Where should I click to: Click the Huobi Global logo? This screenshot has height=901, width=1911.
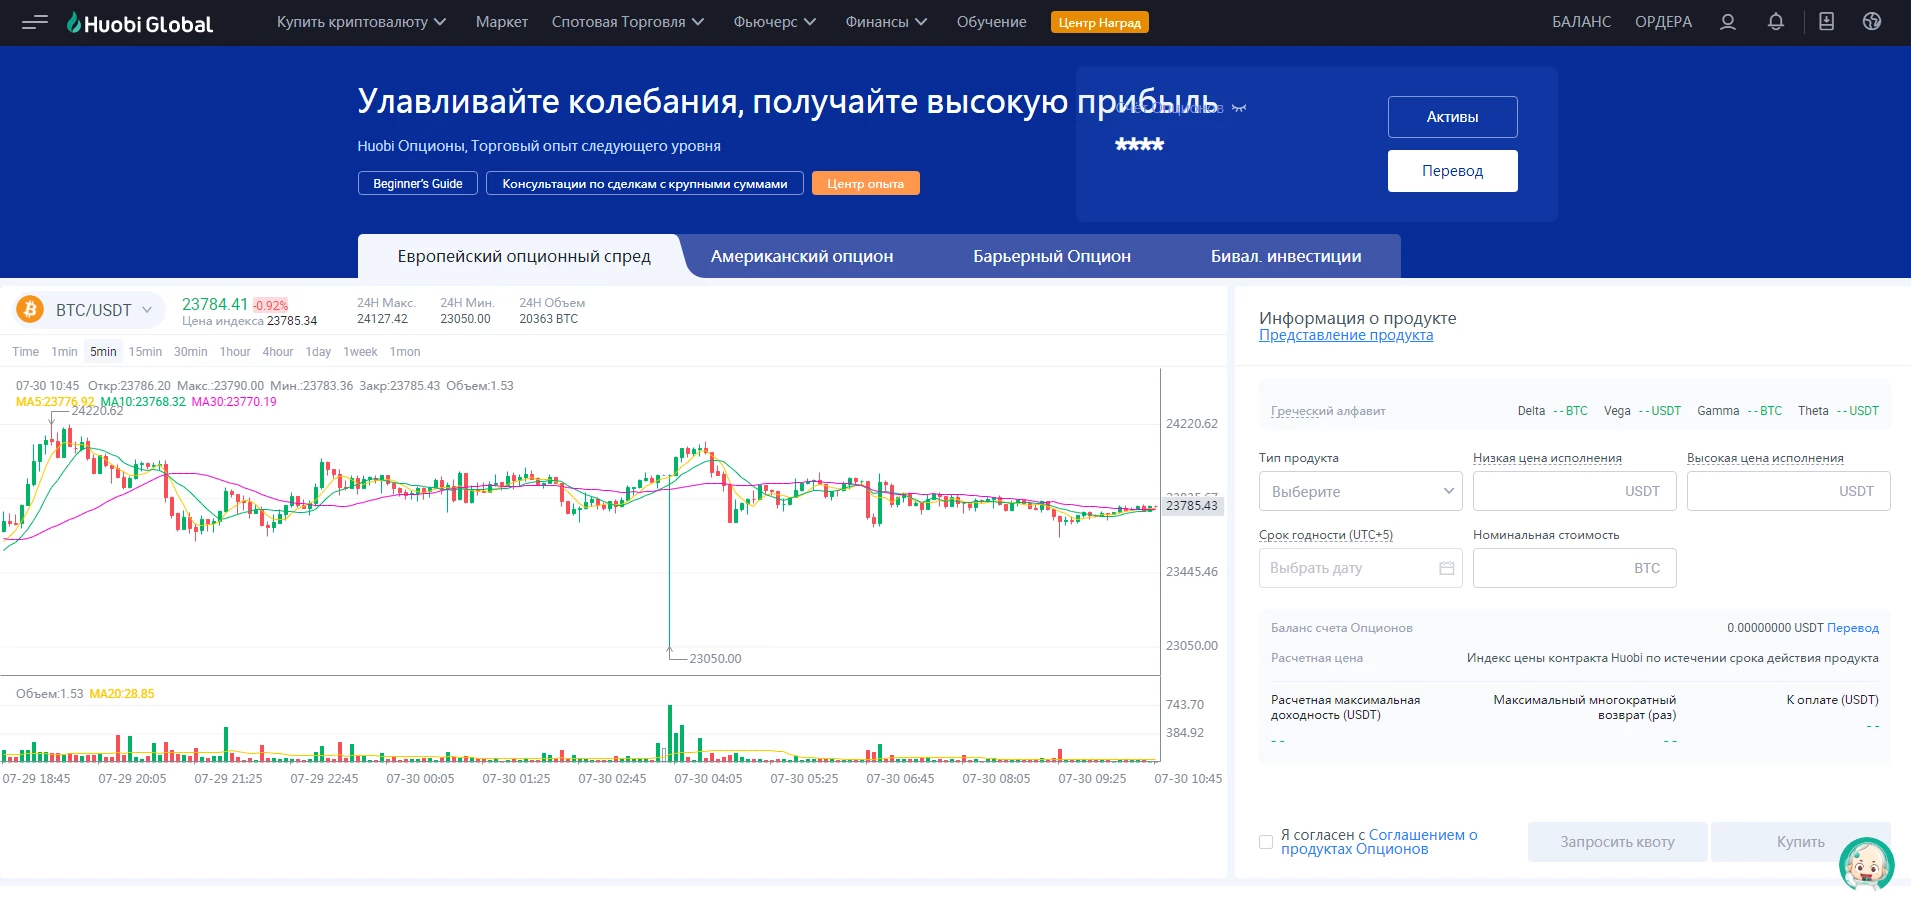(x=140, y=23)
